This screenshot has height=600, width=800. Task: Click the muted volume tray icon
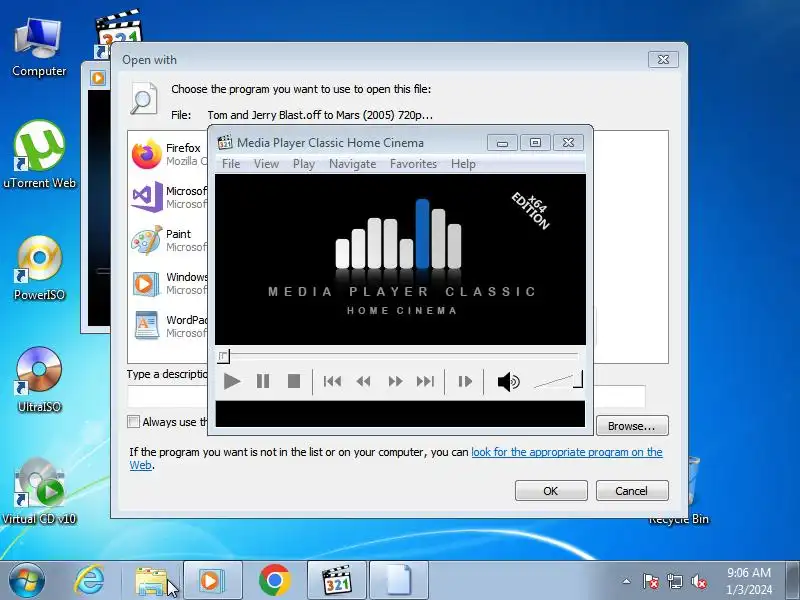coord(698,581)
